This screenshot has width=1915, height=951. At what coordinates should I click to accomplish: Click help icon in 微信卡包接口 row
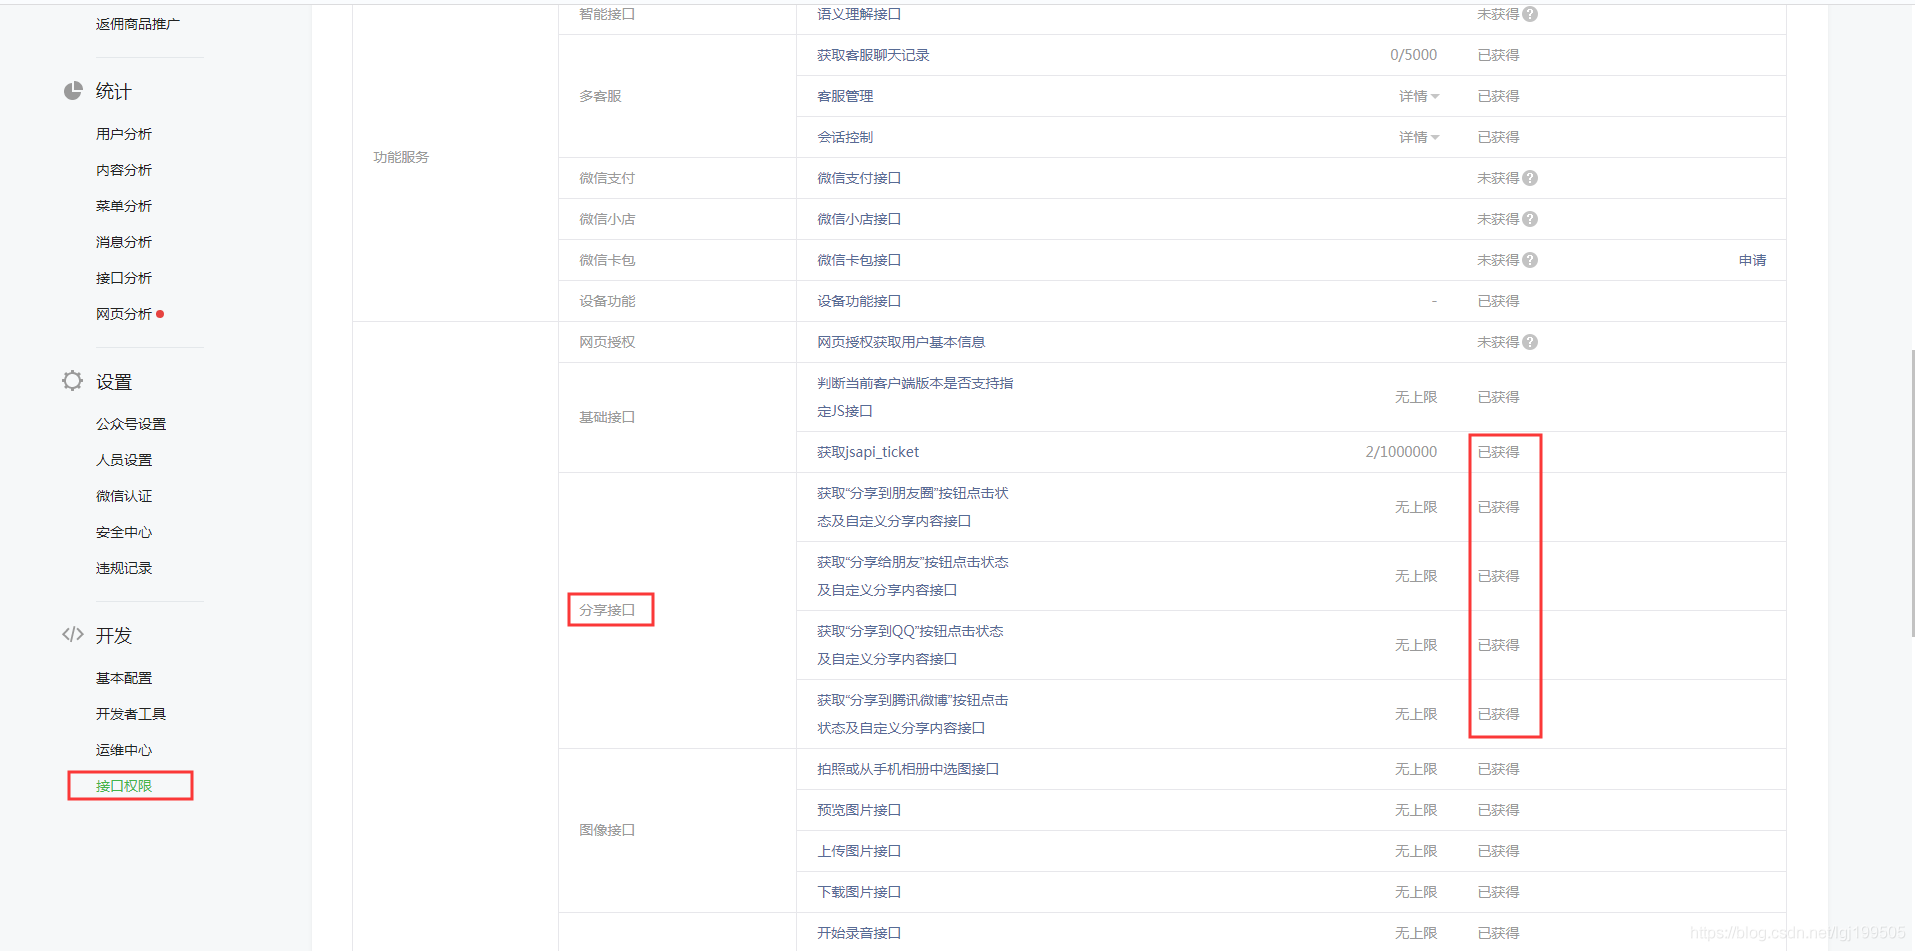[1532, 259]
